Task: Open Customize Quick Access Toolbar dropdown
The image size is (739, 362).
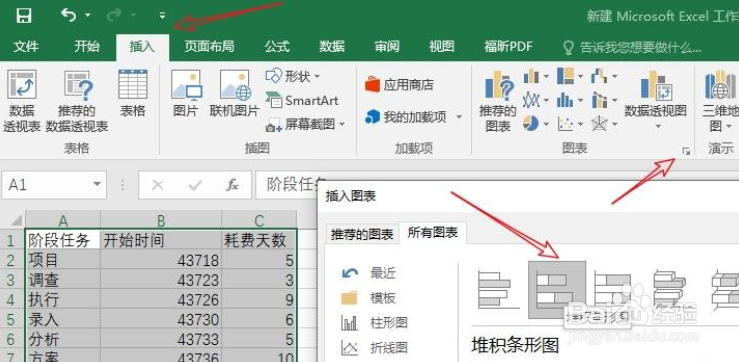Action: 163,16
